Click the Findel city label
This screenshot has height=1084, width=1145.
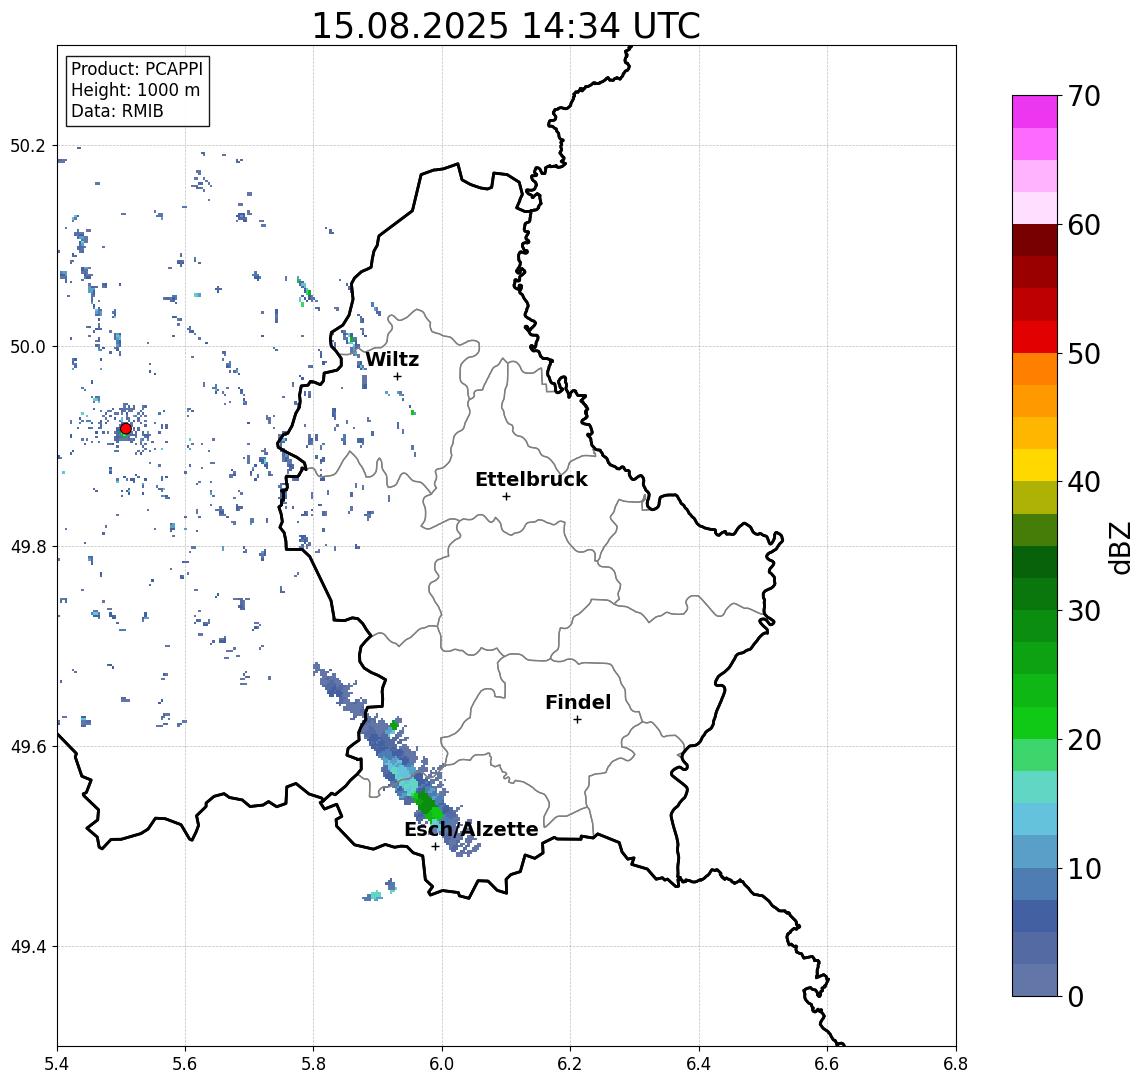[x=578, y=702]
